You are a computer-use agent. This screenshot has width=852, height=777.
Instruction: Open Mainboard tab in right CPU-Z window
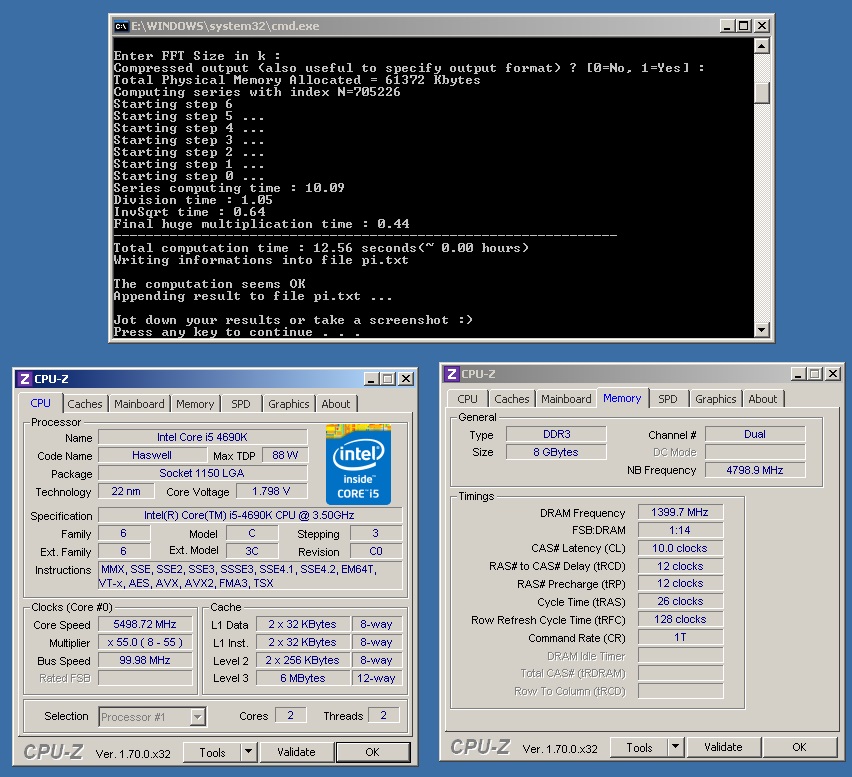(566, 399)
